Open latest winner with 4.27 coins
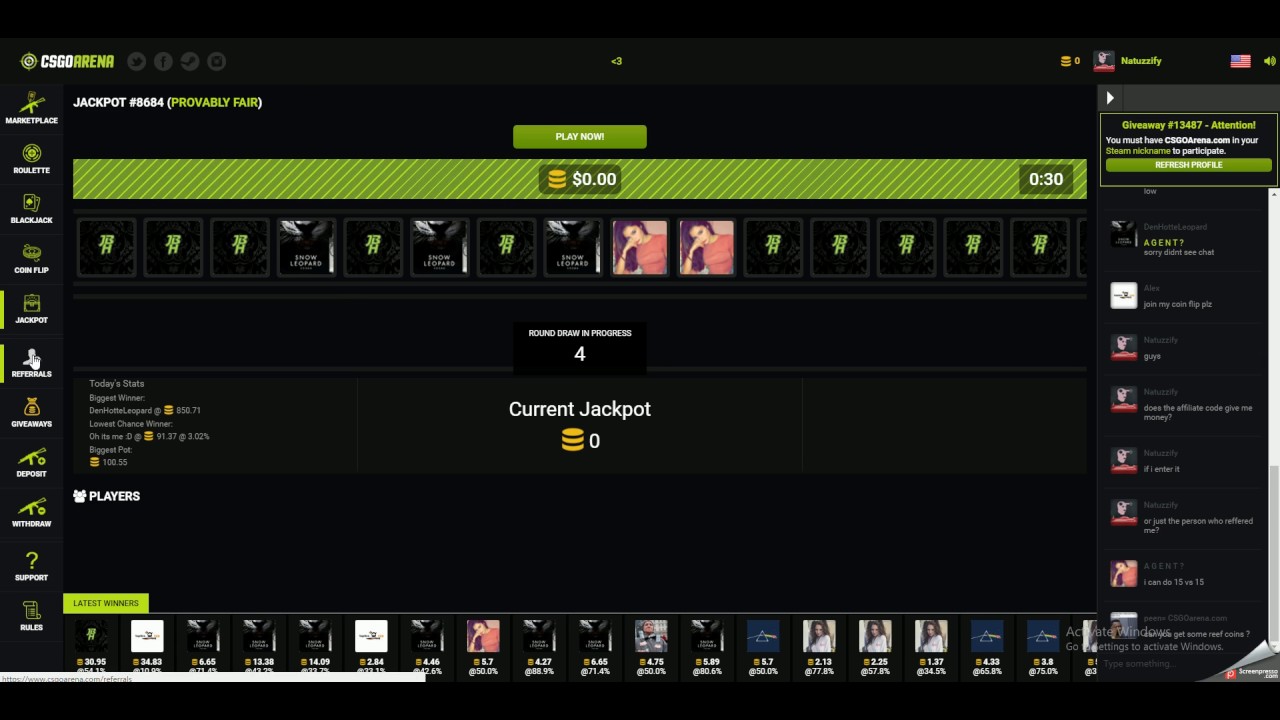 539,644
